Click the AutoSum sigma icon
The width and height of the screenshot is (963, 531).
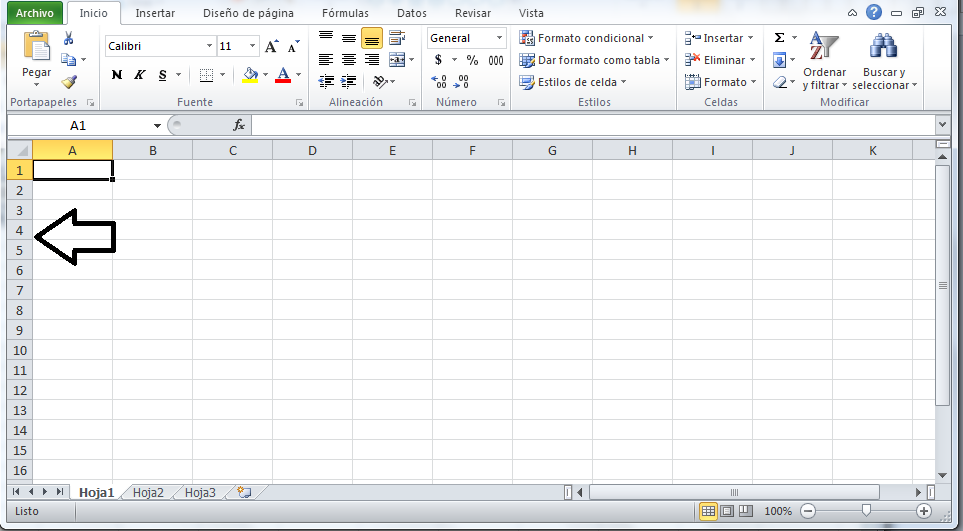[x=780, y=38]
